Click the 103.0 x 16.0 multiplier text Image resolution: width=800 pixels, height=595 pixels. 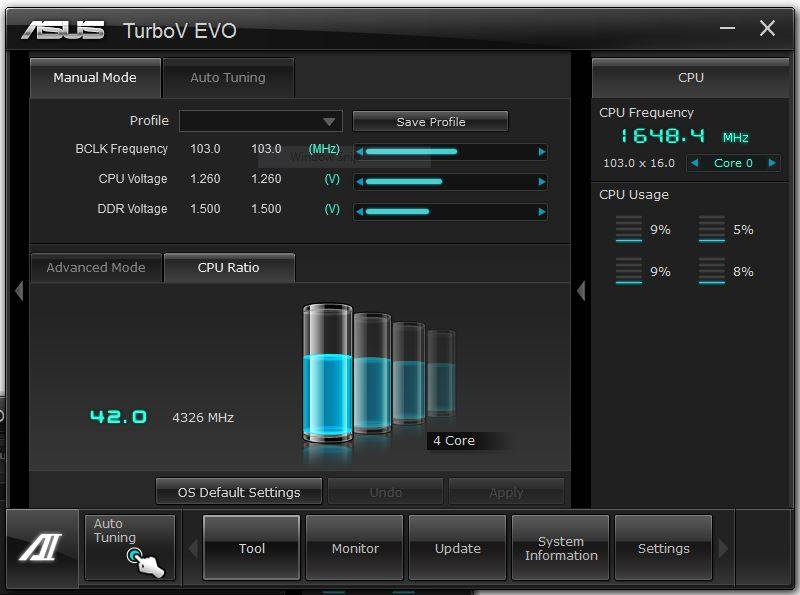coord(639,163)
